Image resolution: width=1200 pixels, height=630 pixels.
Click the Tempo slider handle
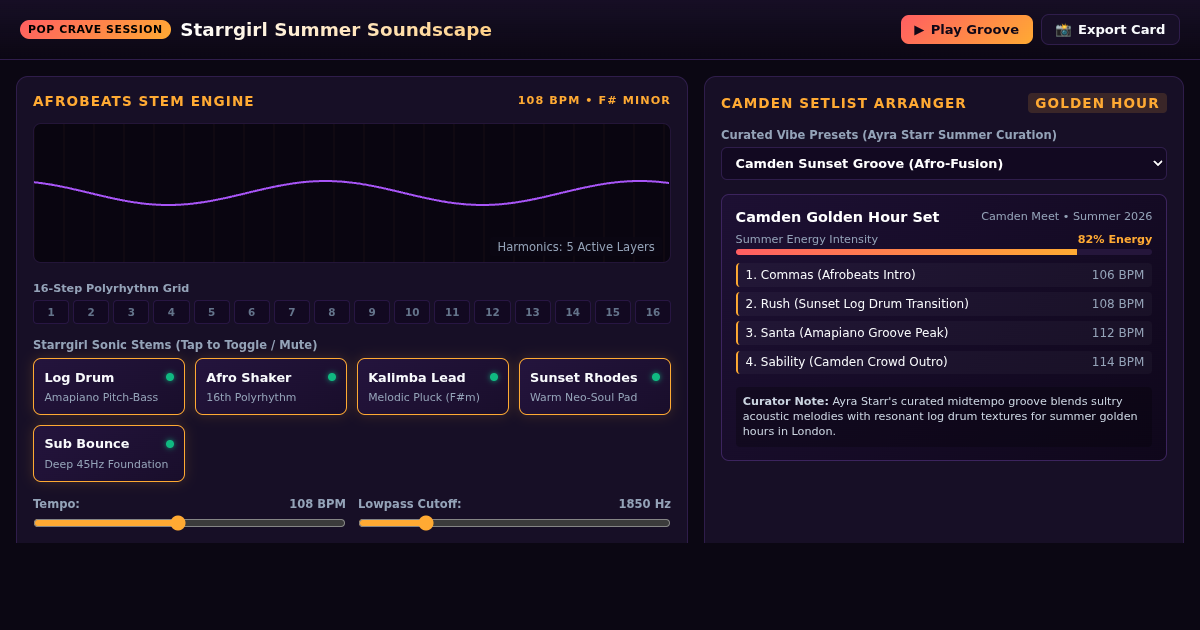tap(178, 523)
